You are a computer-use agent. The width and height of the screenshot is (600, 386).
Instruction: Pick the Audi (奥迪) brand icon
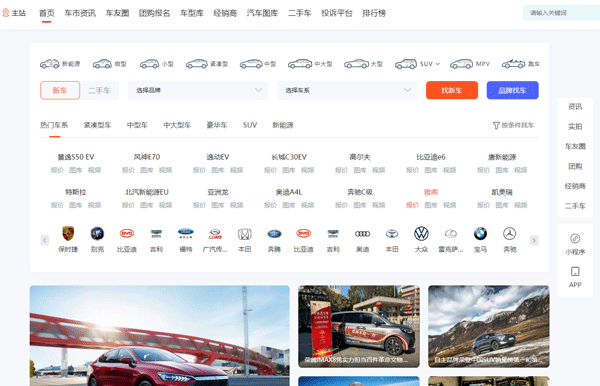click(x=362, y=234)
